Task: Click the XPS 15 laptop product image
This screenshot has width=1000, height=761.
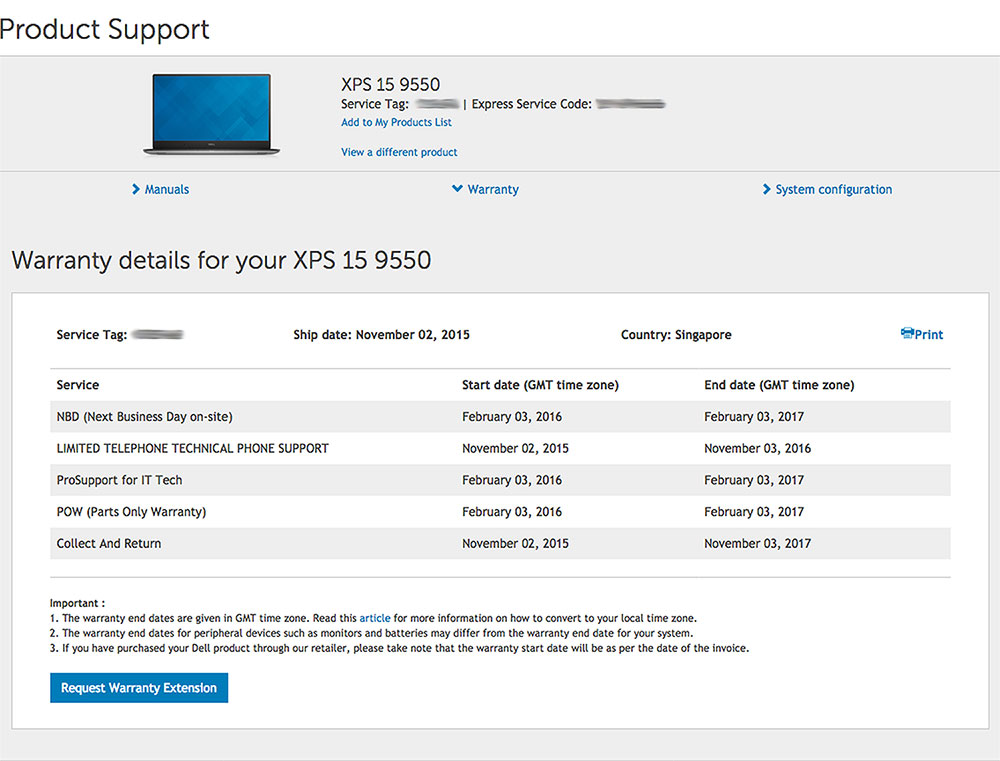Action: coord(211,115)
